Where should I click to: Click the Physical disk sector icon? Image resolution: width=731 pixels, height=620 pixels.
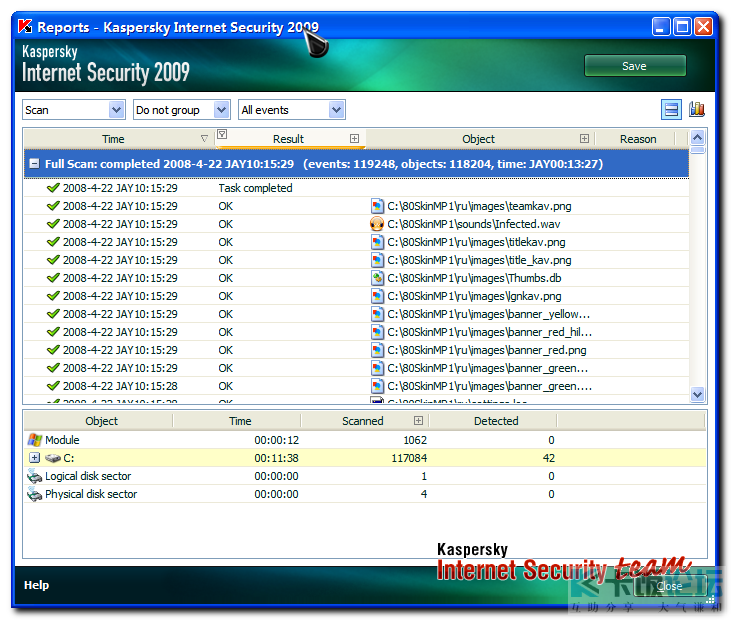34,494
